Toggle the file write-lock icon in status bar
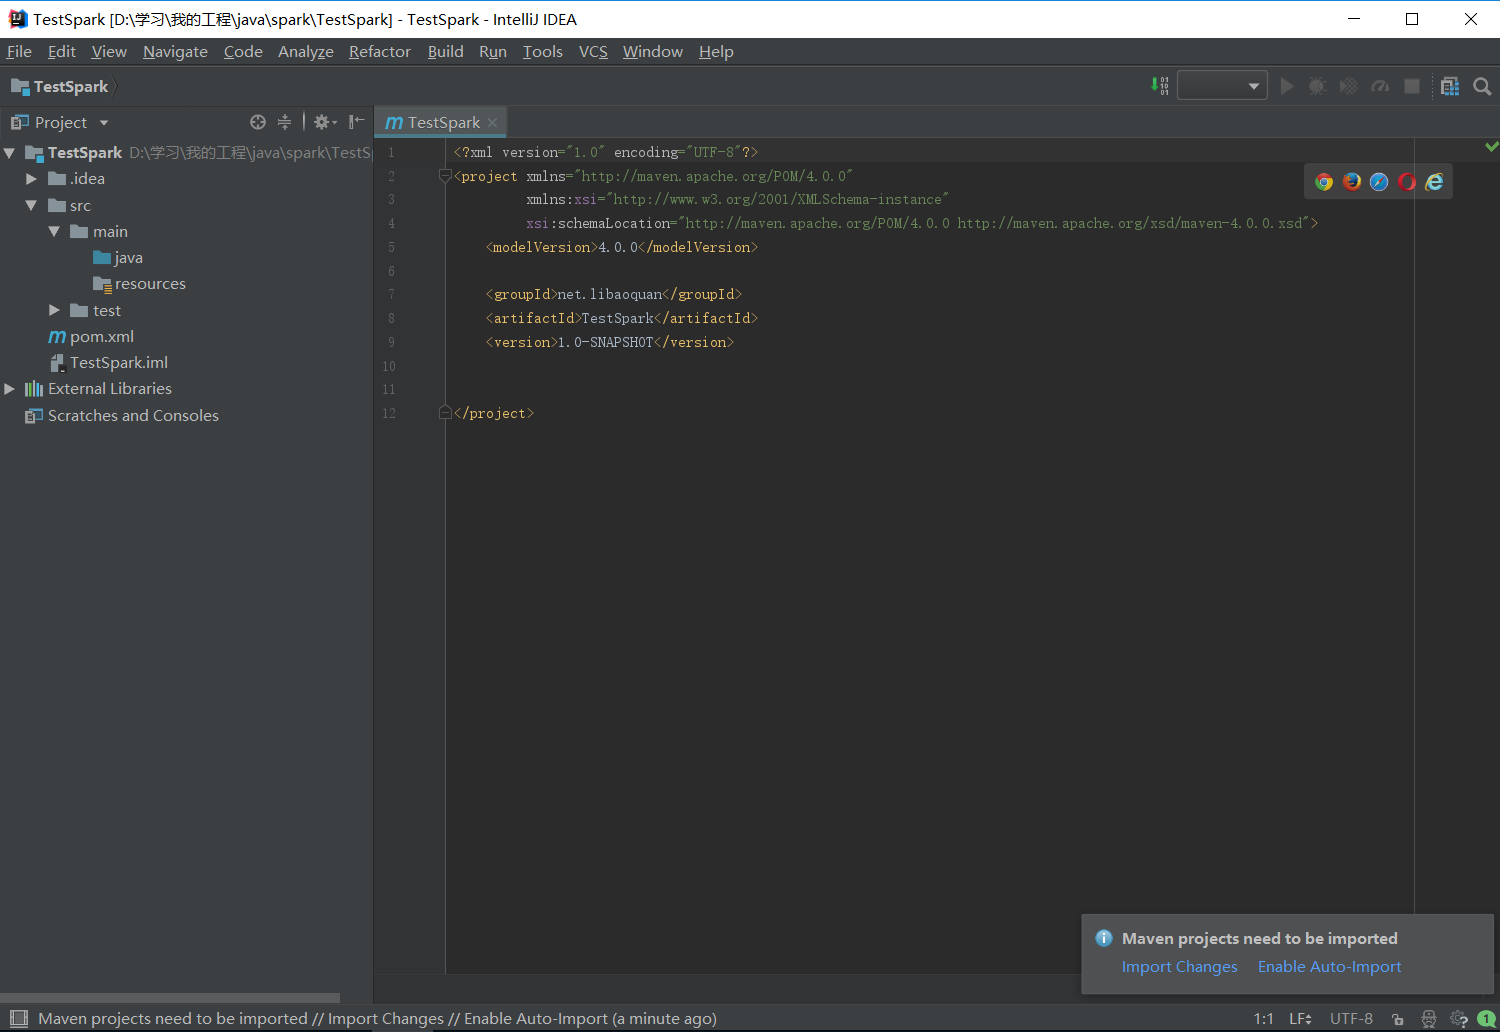This screenshot has height=1032, width=1500. (1398, 1018)
